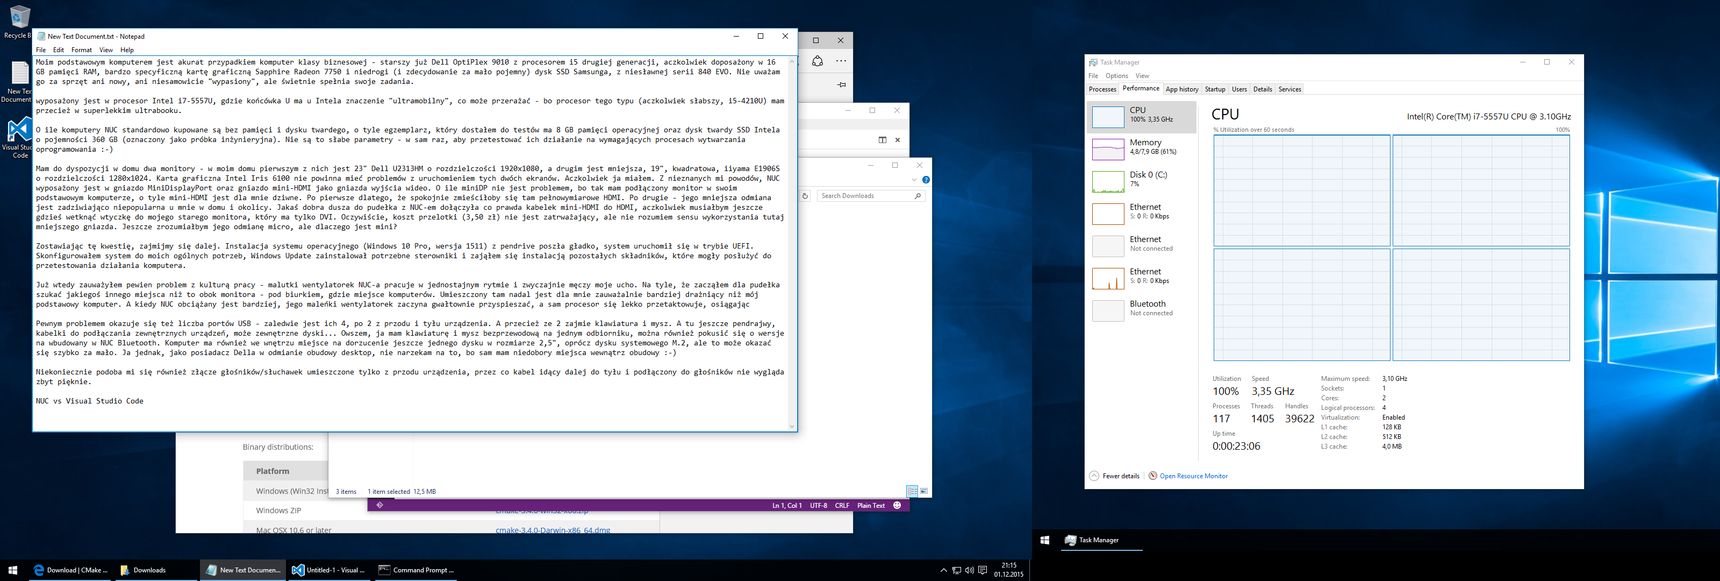Click Notepad vertical scrollbar up arrow
1720x581 pixels.
(x=792, y=60)
